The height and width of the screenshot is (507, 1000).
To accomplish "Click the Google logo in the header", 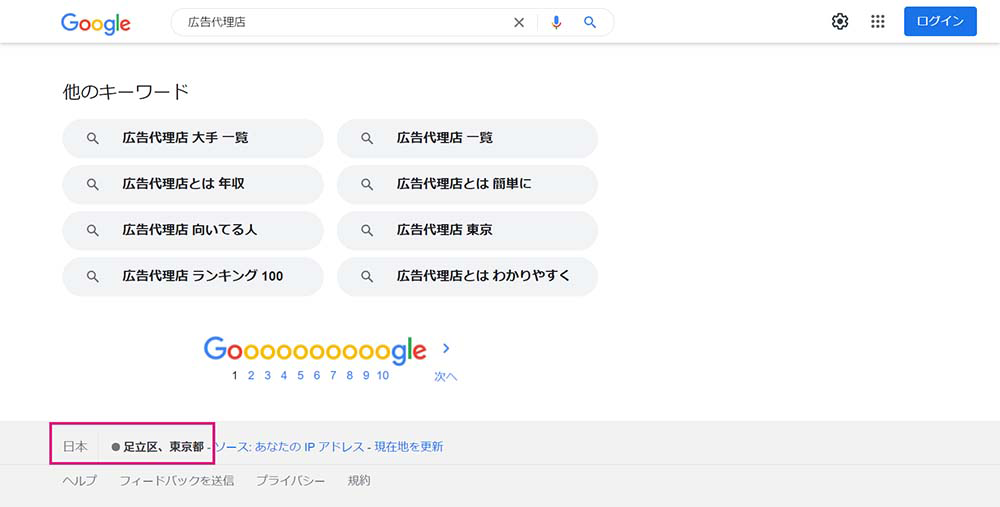I will click(x=96, y=24).
